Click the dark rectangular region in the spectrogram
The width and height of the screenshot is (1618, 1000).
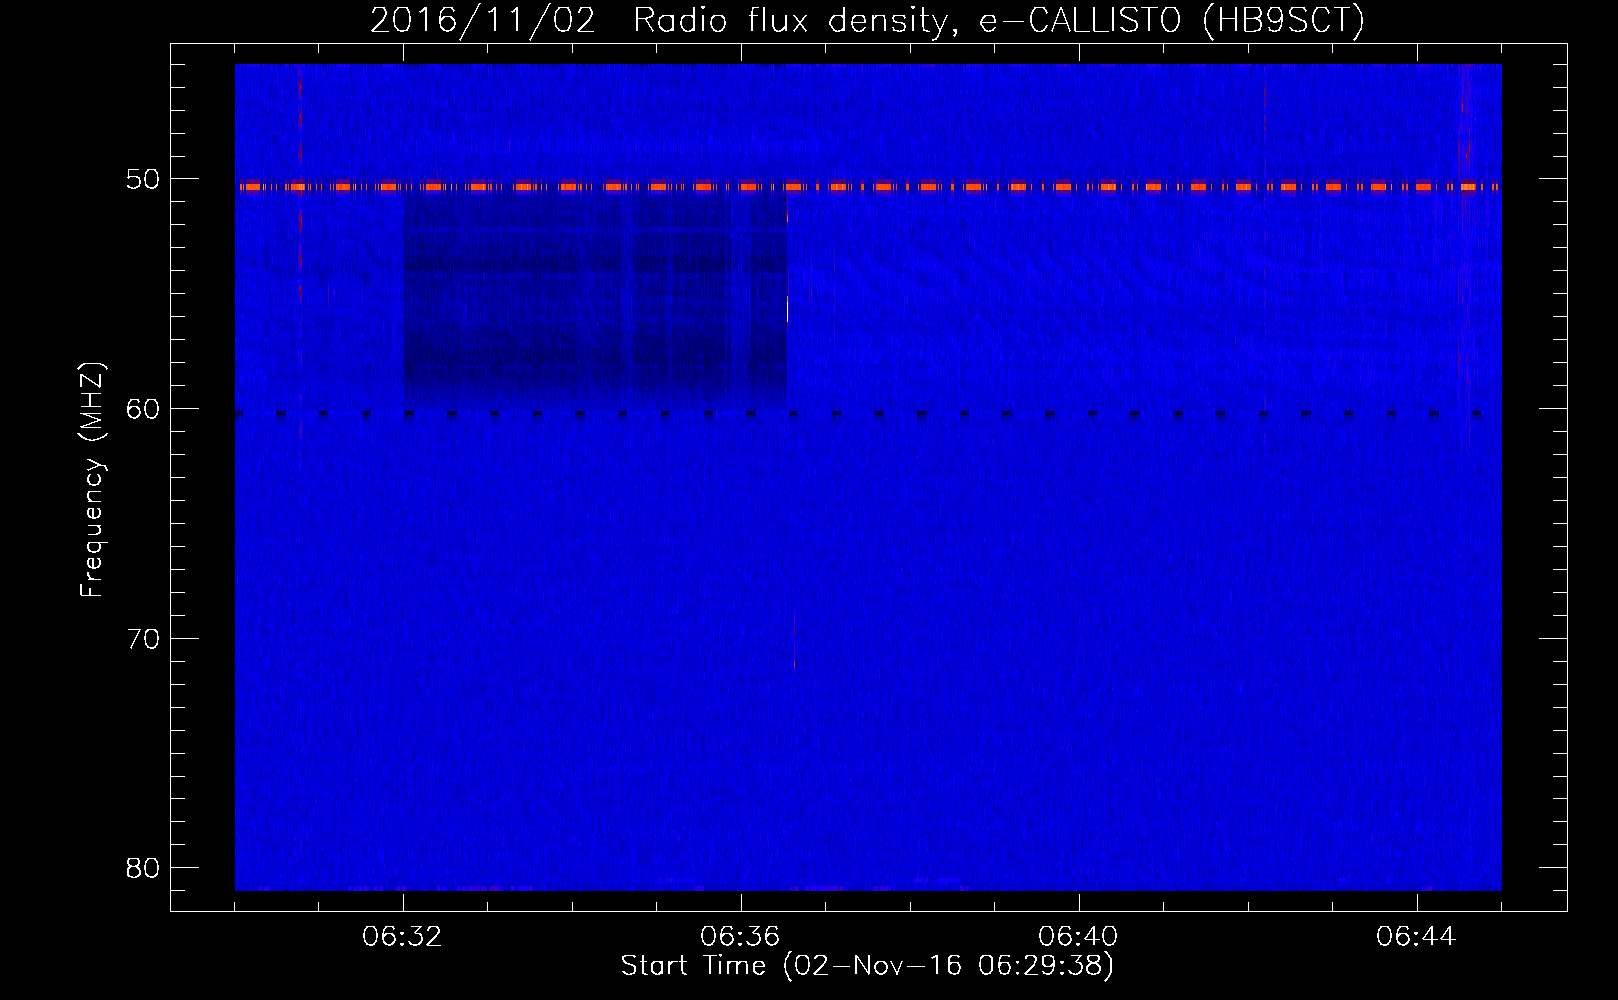[595, 300]
